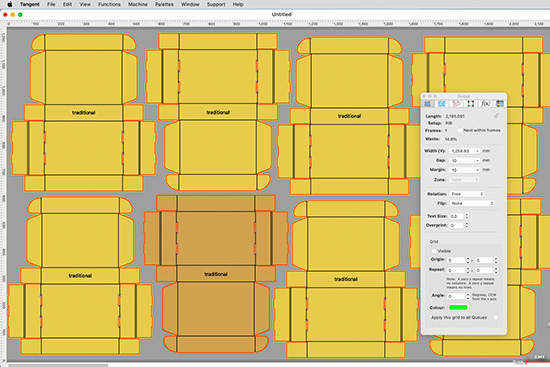Click the green grid Colour swatch

point(458,307)
